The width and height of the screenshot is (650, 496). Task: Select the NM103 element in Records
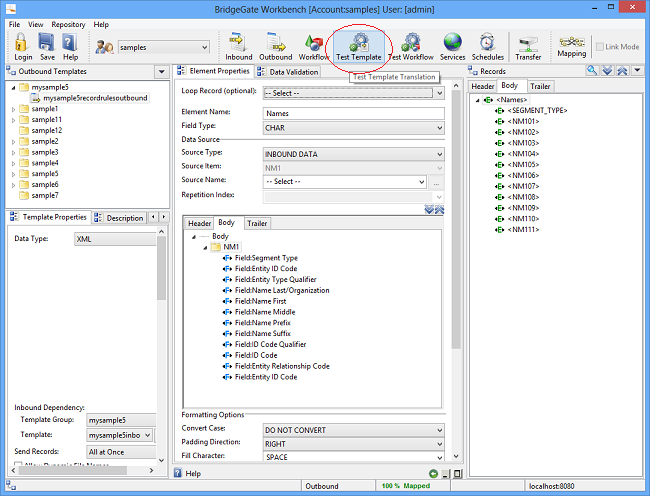pyautogui.click(x=523, y=143)
